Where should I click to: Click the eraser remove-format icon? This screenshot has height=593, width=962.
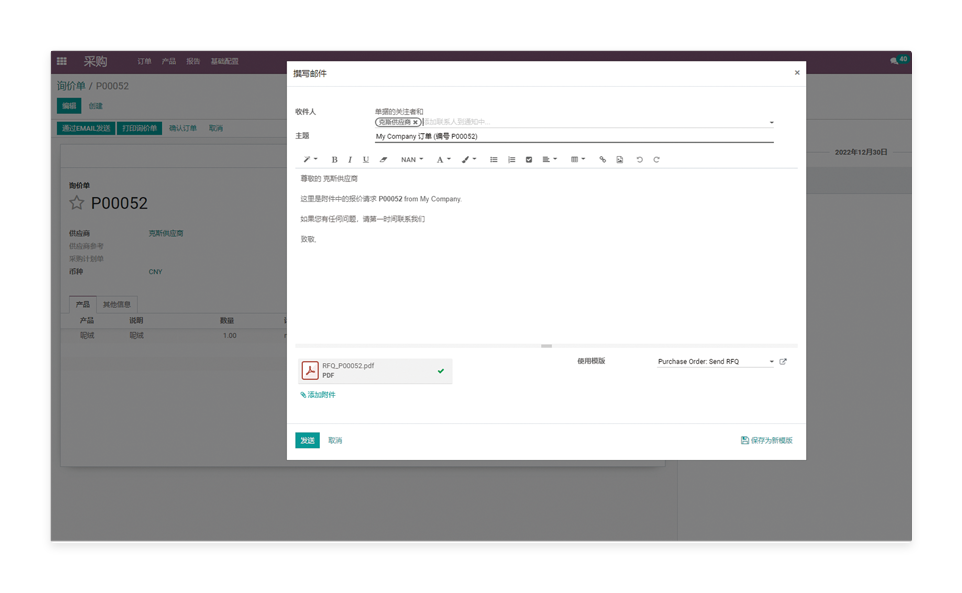pyautogui.click(x=383, y=160)
